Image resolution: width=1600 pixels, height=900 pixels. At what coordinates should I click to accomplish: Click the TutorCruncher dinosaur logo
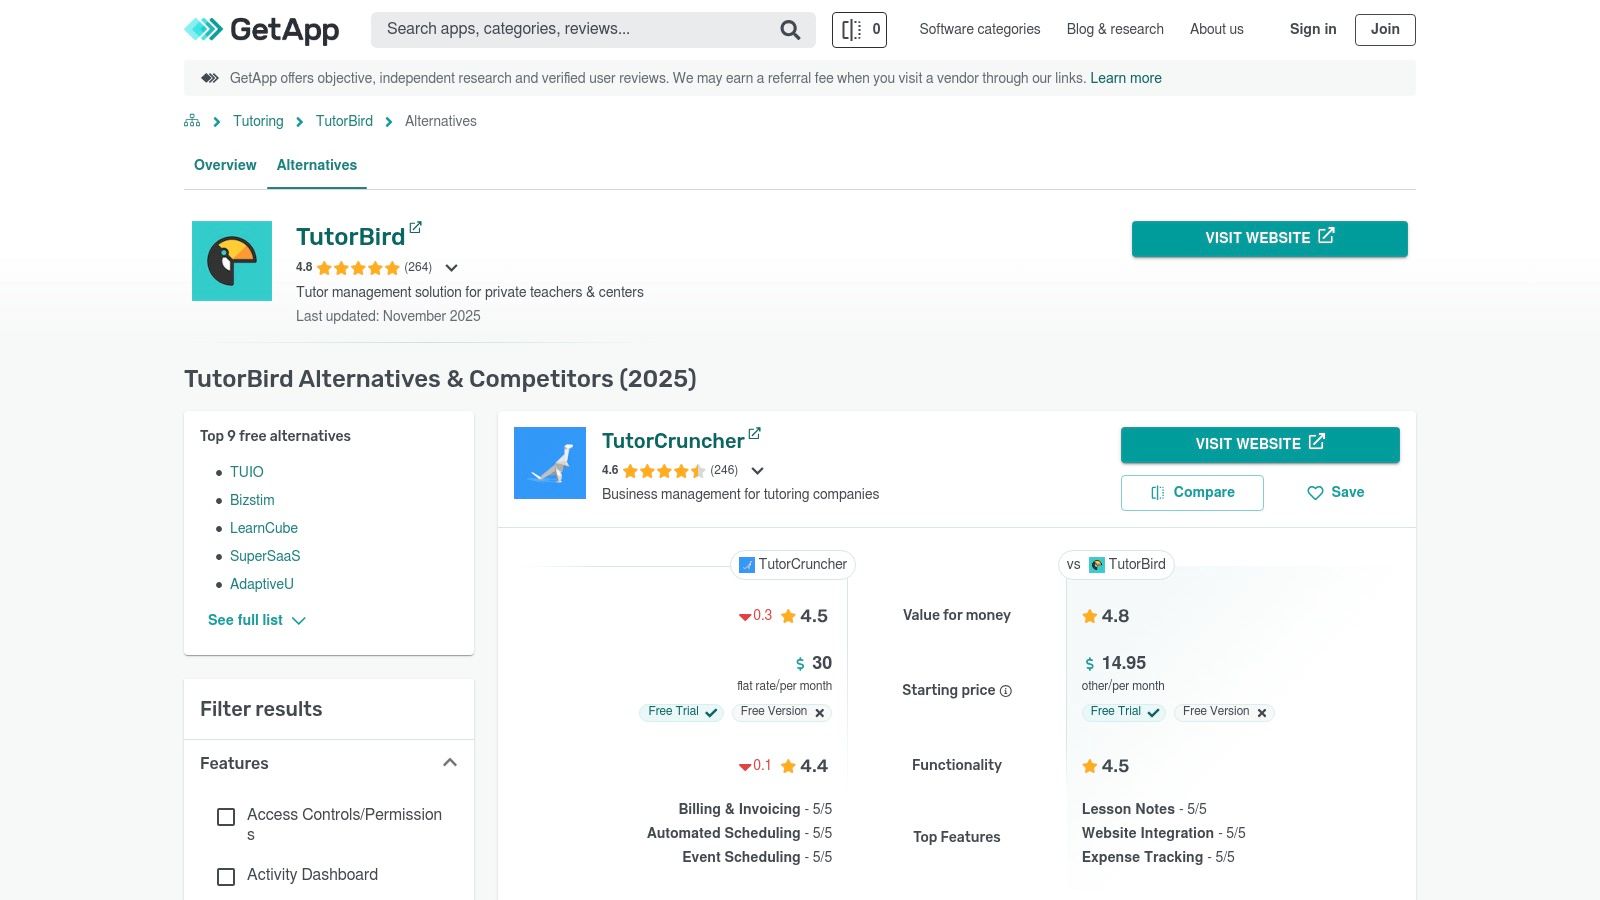pos(549,462)
